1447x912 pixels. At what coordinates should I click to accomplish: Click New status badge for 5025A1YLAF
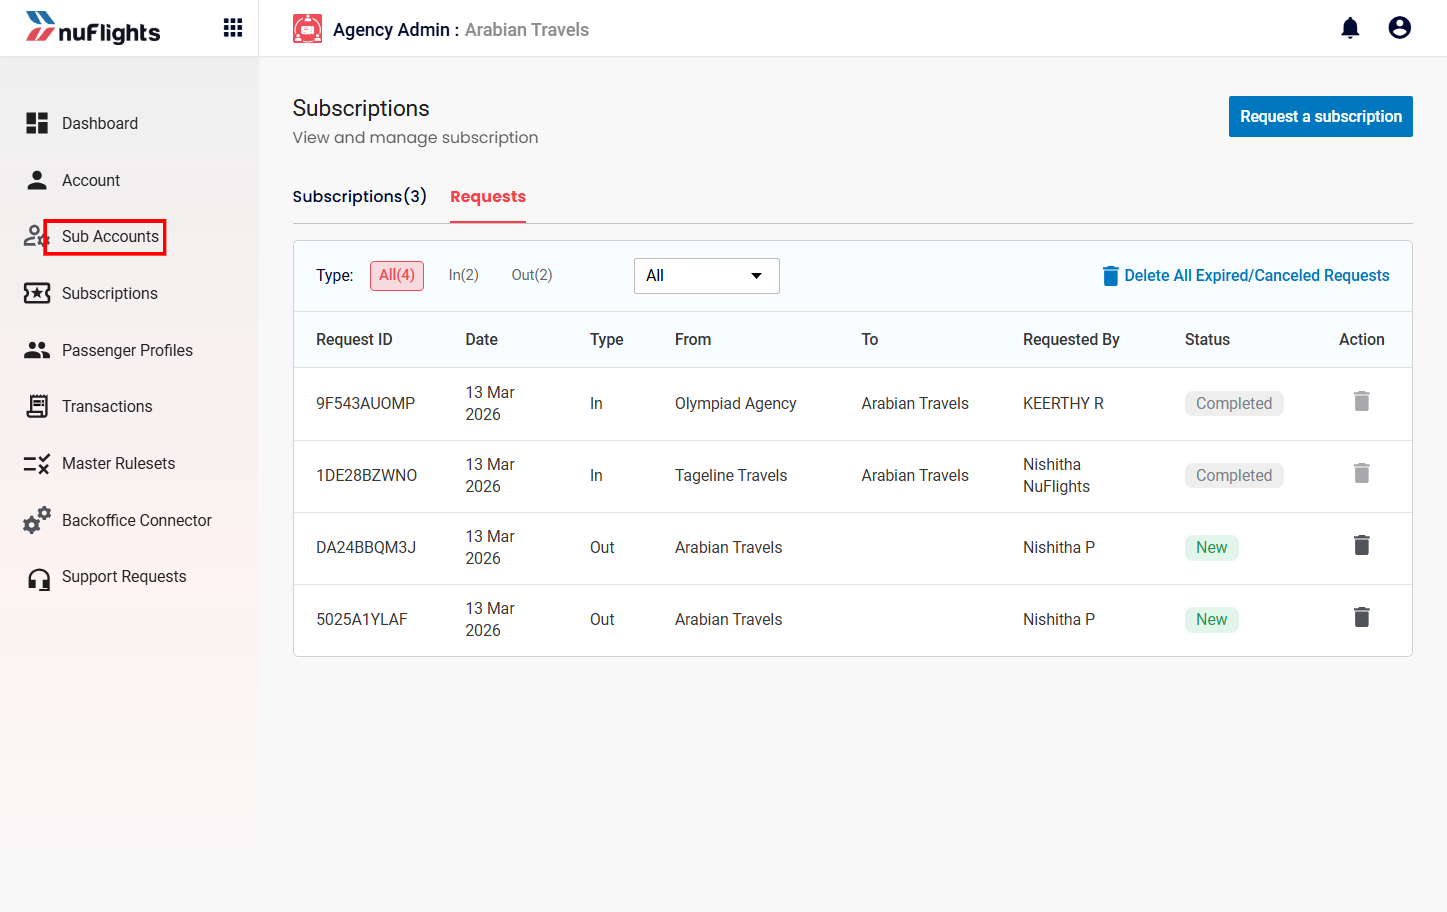[x=1211, y=620]
